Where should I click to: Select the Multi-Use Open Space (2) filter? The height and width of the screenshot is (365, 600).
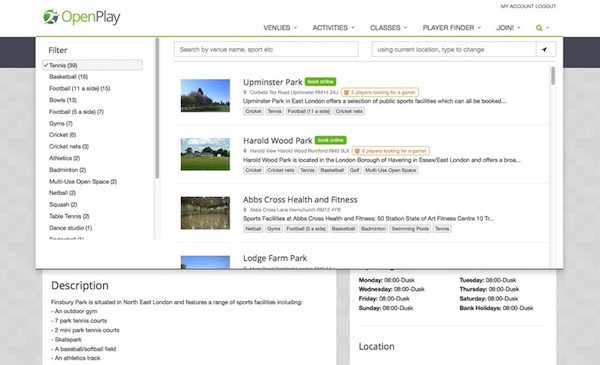[83, 181]
